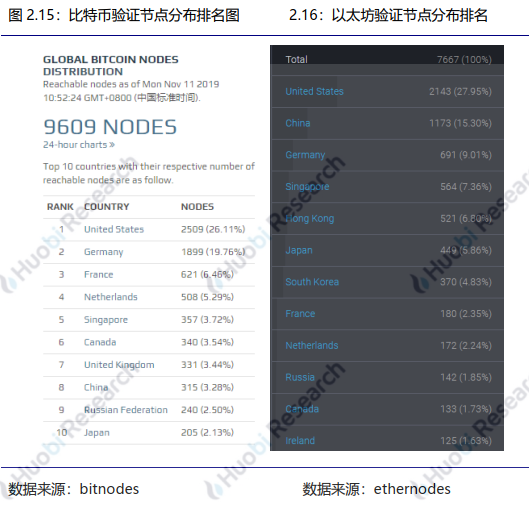The width and height of the screenshot is (529, 505).
Task: Click the Total row in Ethereum panel
Action: [x=387, y=60]
